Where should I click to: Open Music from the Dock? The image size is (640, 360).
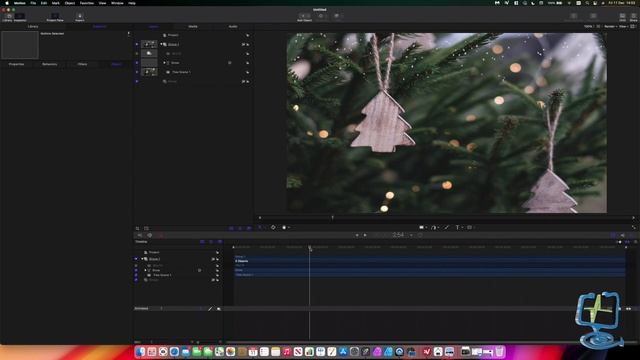tap(287, 351)
